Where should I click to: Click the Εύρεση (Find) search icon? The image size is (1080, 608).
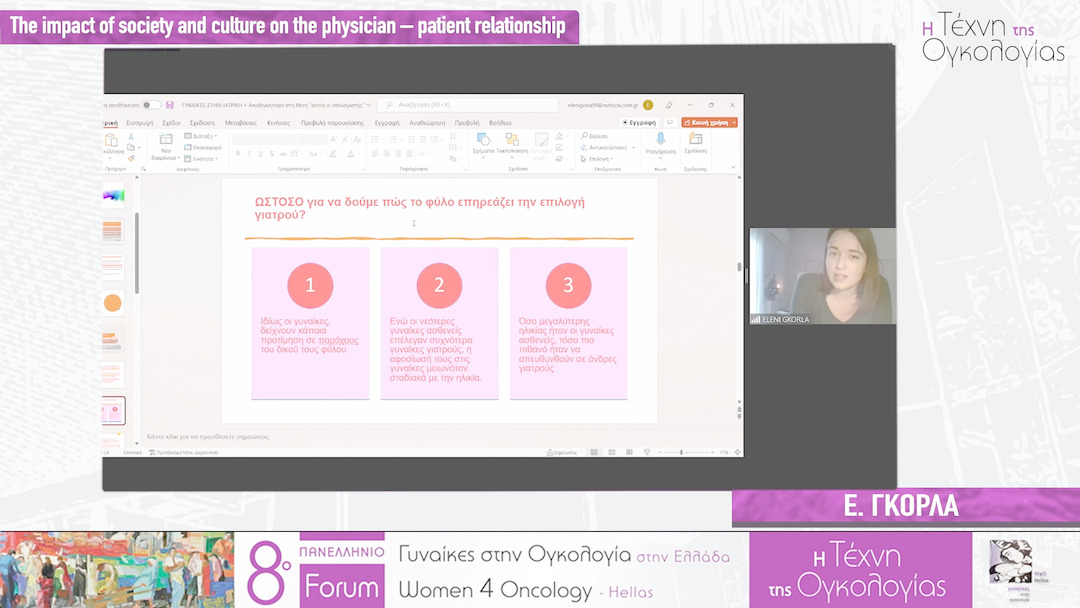pos(585,136)
